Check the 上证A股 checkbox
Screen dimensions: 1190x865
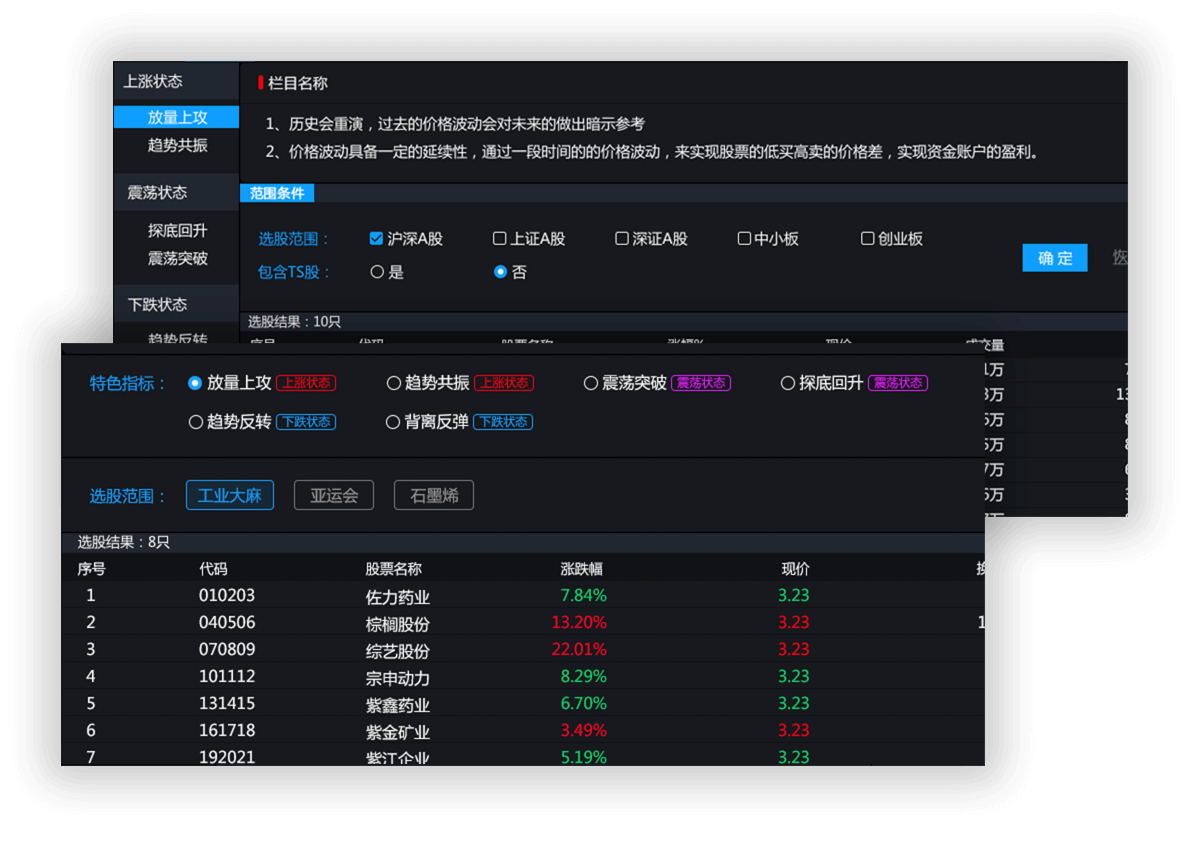coord(500,239)
